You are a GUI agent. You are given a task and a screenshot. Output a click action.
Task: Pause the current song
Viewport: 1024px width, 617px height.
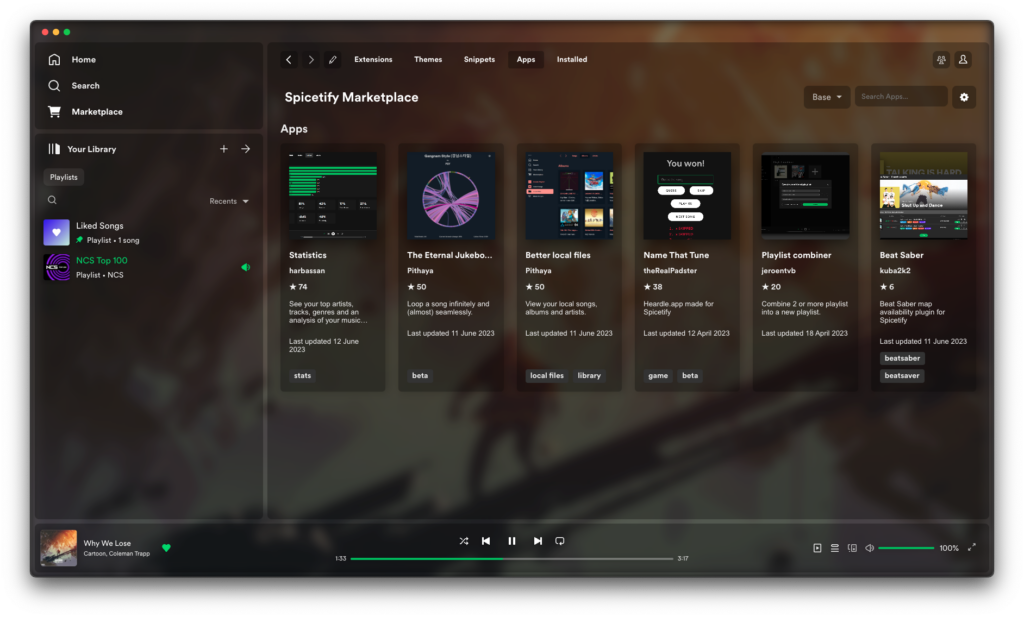pyautogui.click(x=512, y=541)
